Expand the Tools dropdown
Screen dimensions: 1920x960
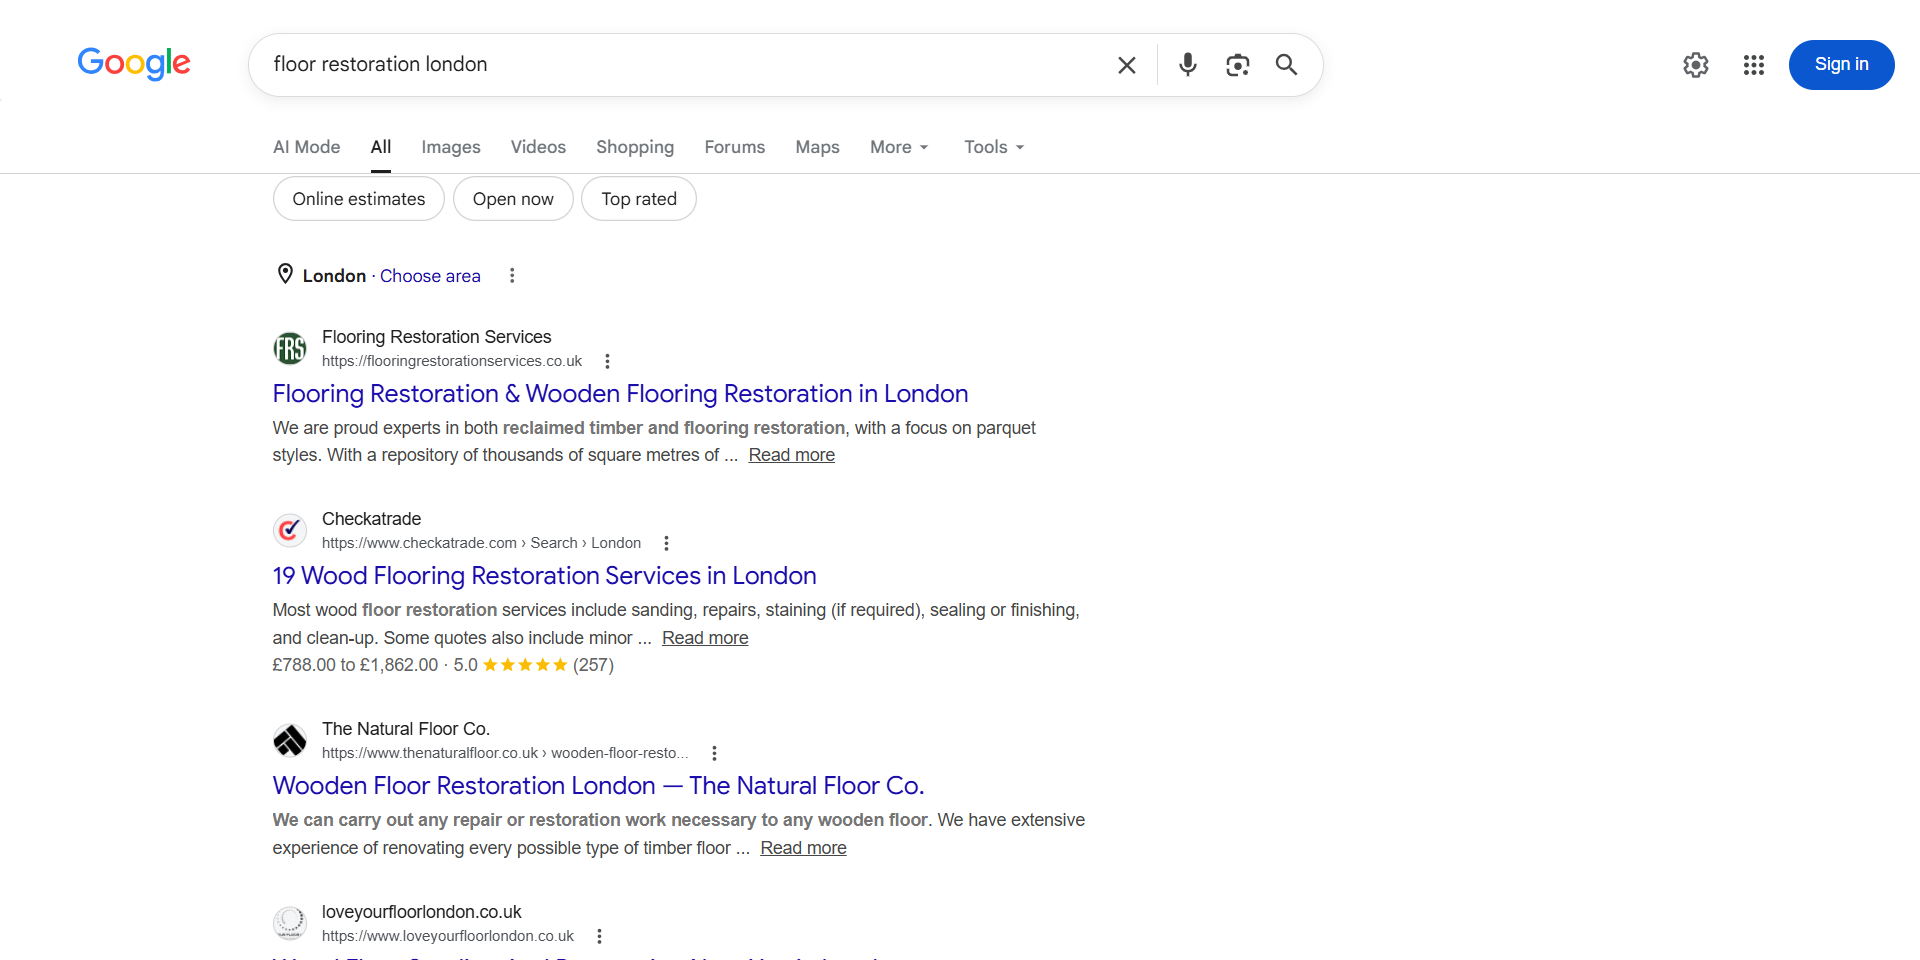point(994,147)
